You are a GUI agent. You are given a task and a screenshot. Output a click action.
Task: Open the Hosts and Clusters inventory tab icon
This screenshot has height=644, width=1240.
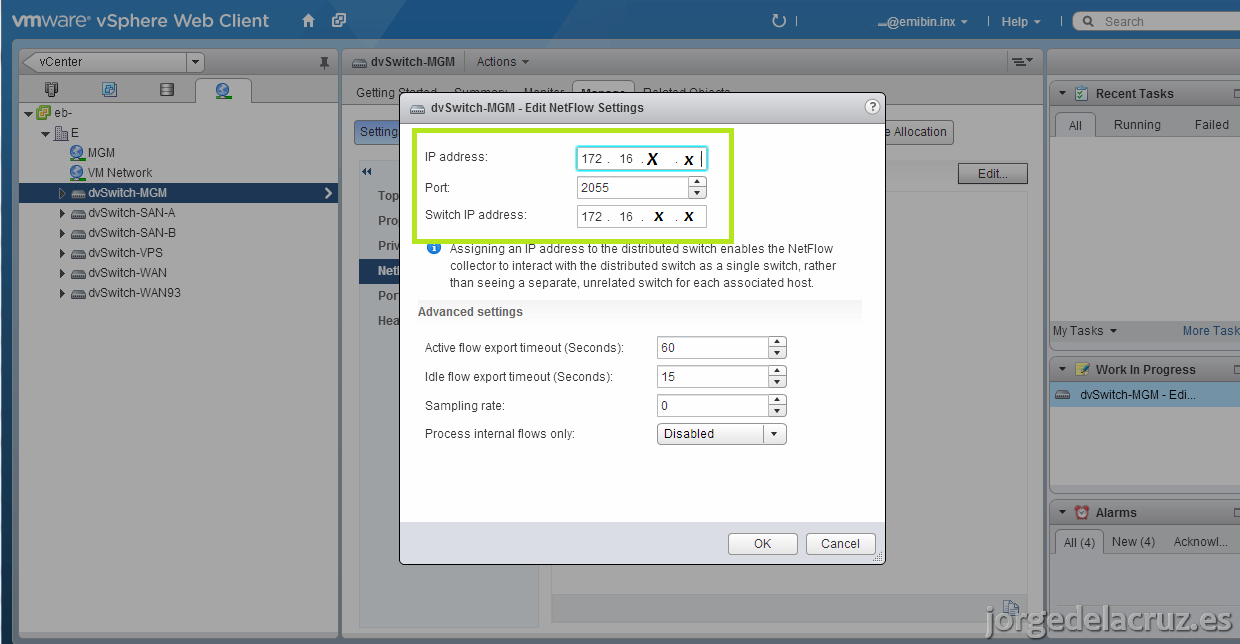52,90
